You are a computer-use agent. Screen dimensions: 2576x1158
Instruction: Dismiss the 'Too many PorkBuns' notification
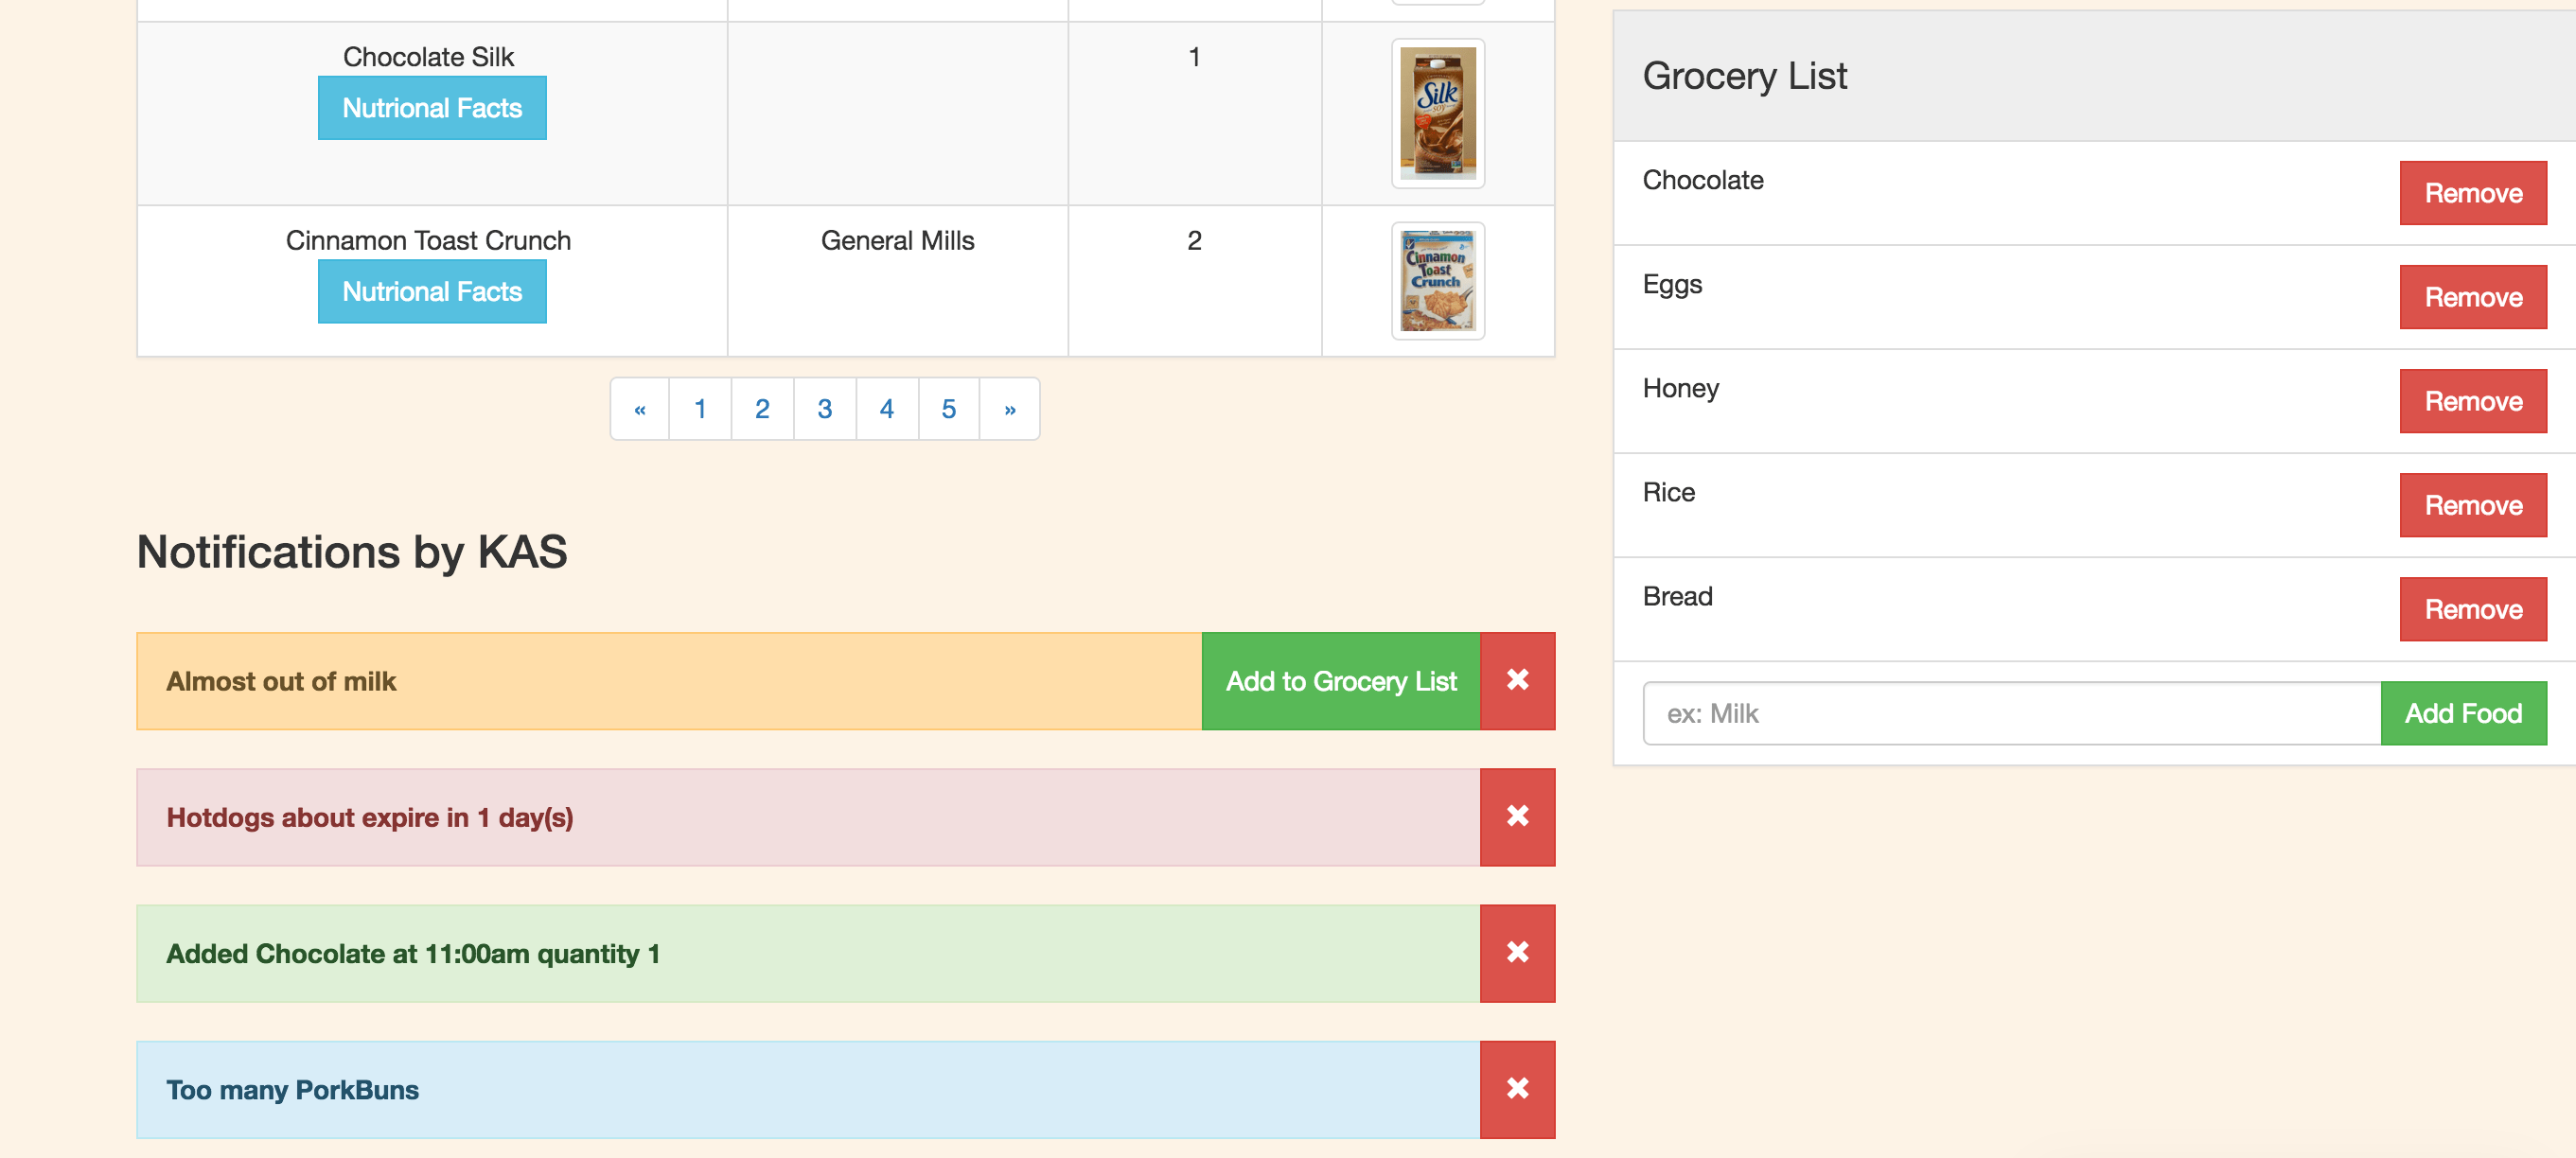click(1516, 1089)
